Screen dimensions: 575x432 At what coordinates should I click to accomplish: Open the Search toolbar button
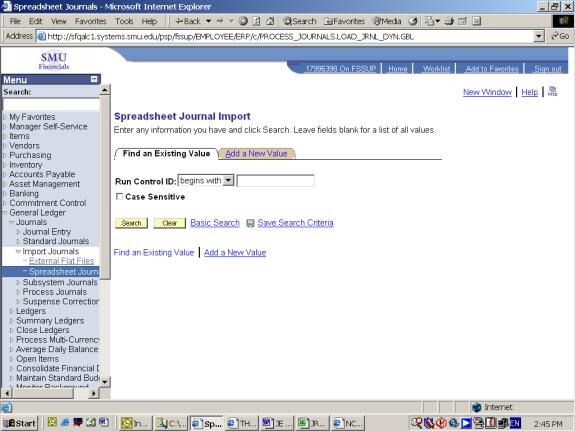pyautogui.click(x=299, y=21)
